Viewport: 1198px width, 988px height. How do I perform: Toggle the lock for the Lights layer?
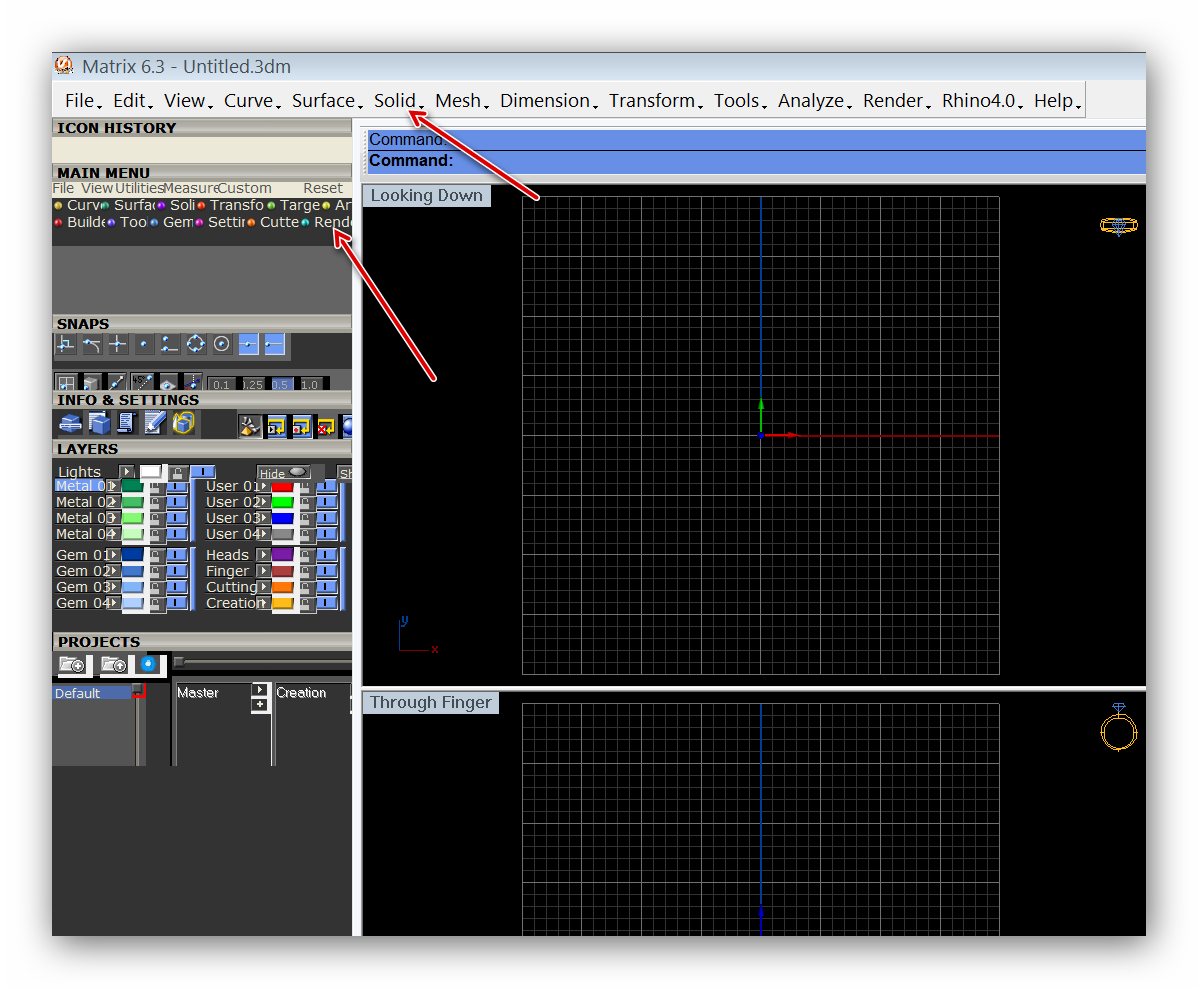(177, 472)
